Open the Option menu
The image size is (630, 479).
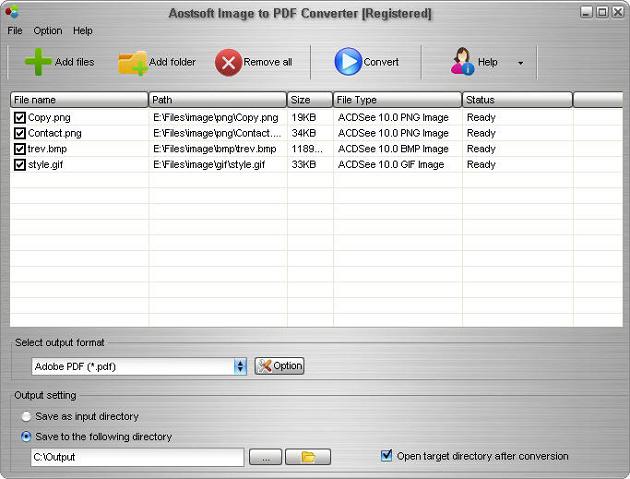pyautogui.click(x=48, y=31)
